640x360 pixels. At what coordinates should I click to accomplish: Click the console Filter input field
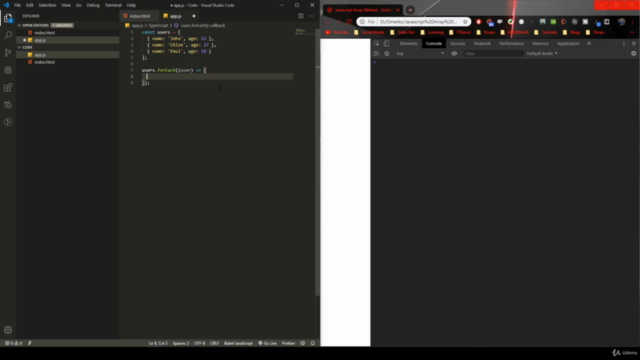(493, 53)
